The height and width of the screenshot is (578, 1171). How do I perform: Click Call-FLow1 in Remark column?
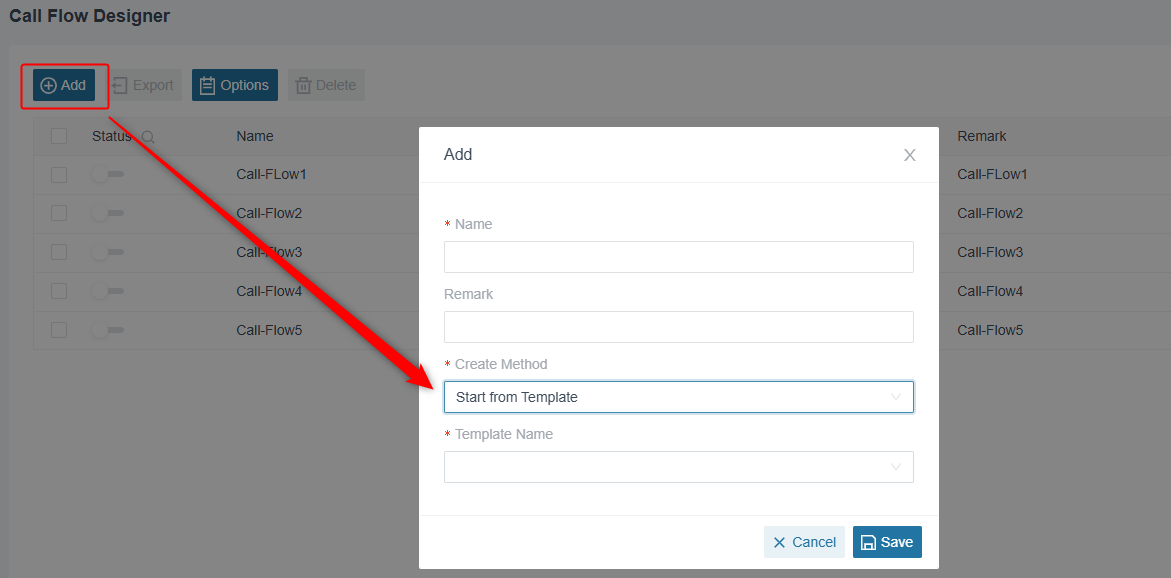993,175
